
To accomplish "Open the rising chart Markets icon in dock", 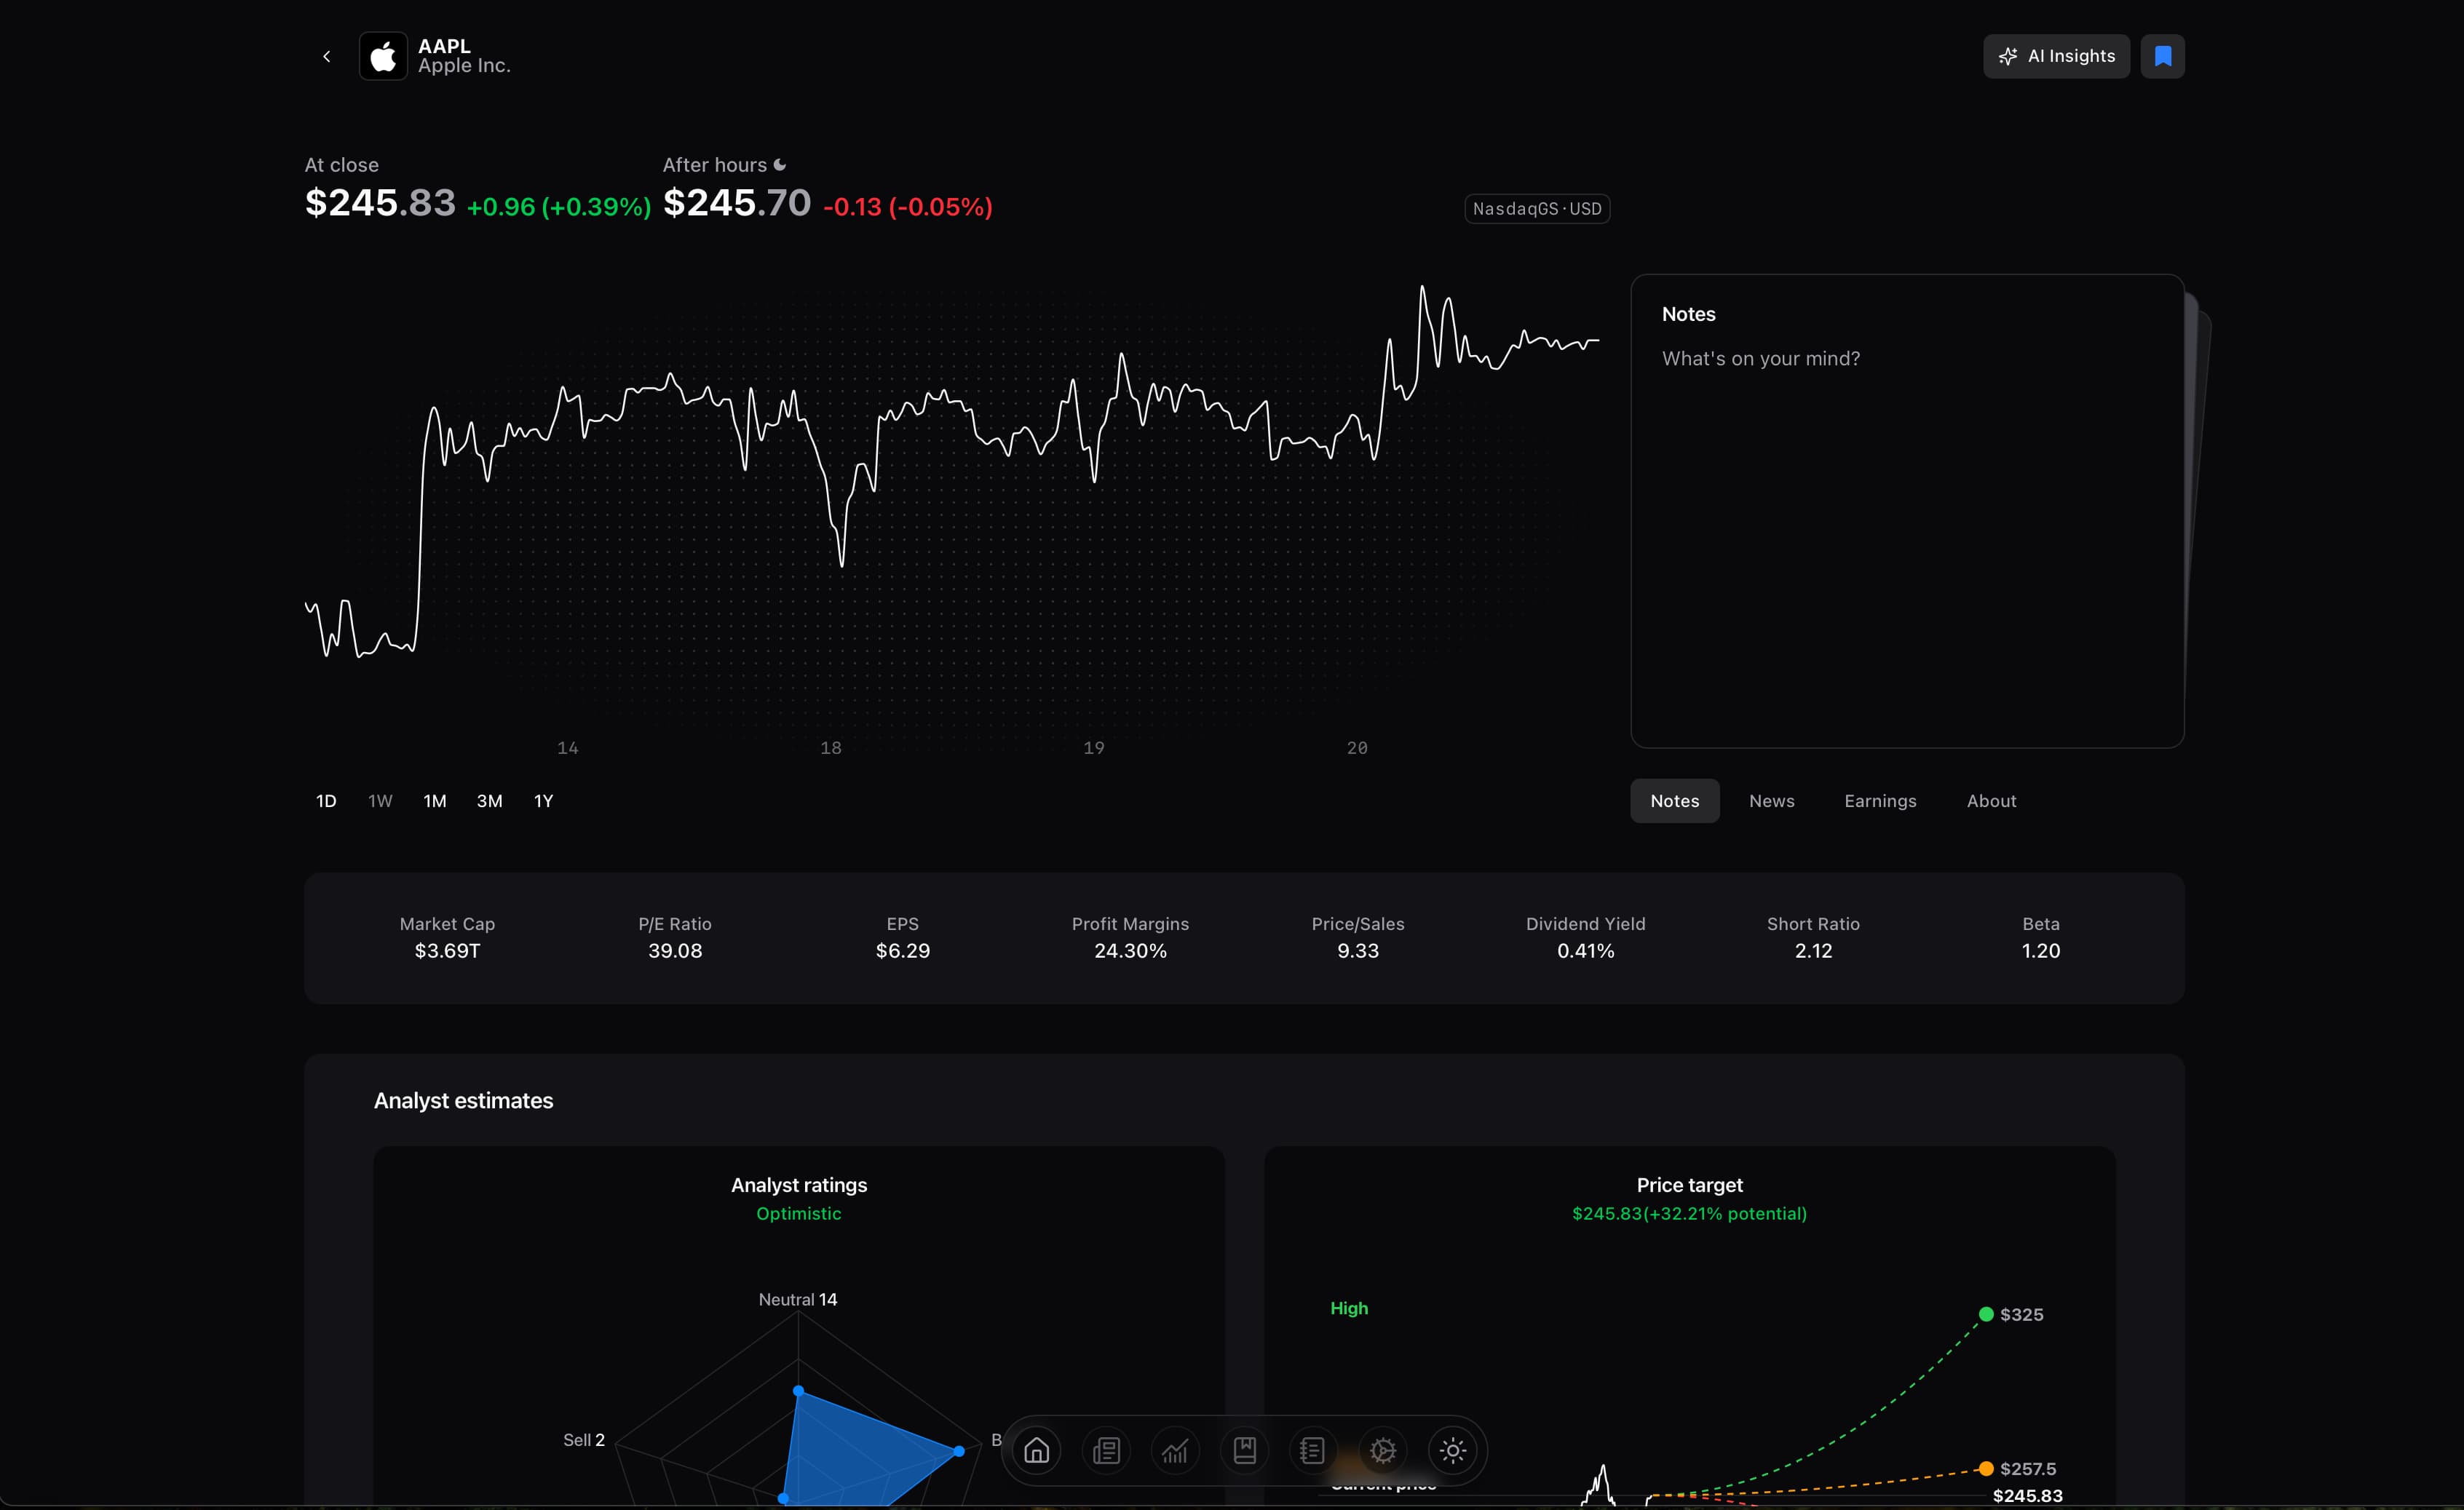I will (x=1175, y=1450).
